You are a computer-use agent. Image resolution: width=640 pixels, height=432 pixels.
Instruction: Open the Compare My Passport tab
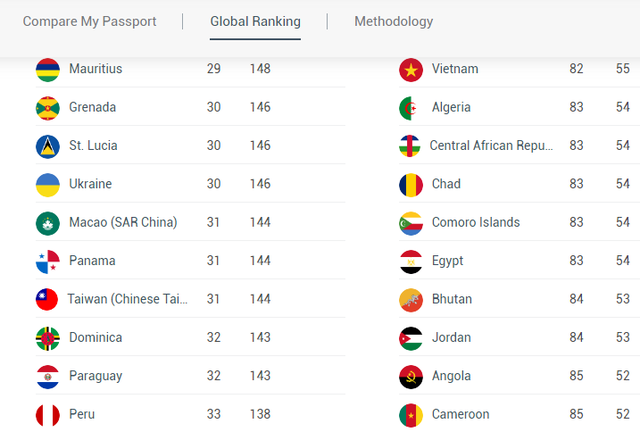[x=90, y=21]
